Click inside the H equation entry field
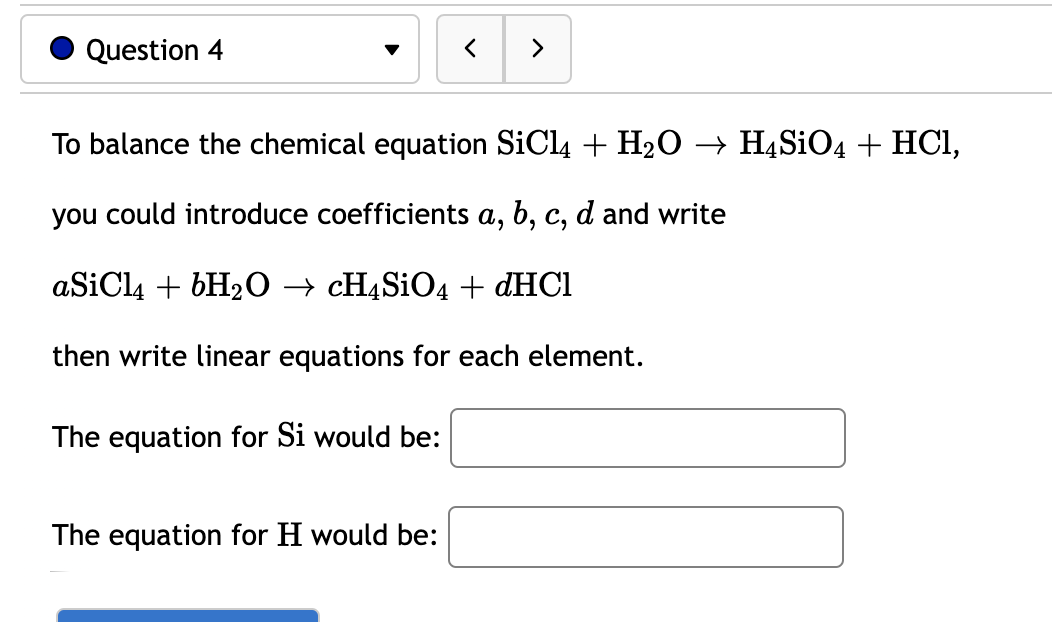 click(646, 537)
